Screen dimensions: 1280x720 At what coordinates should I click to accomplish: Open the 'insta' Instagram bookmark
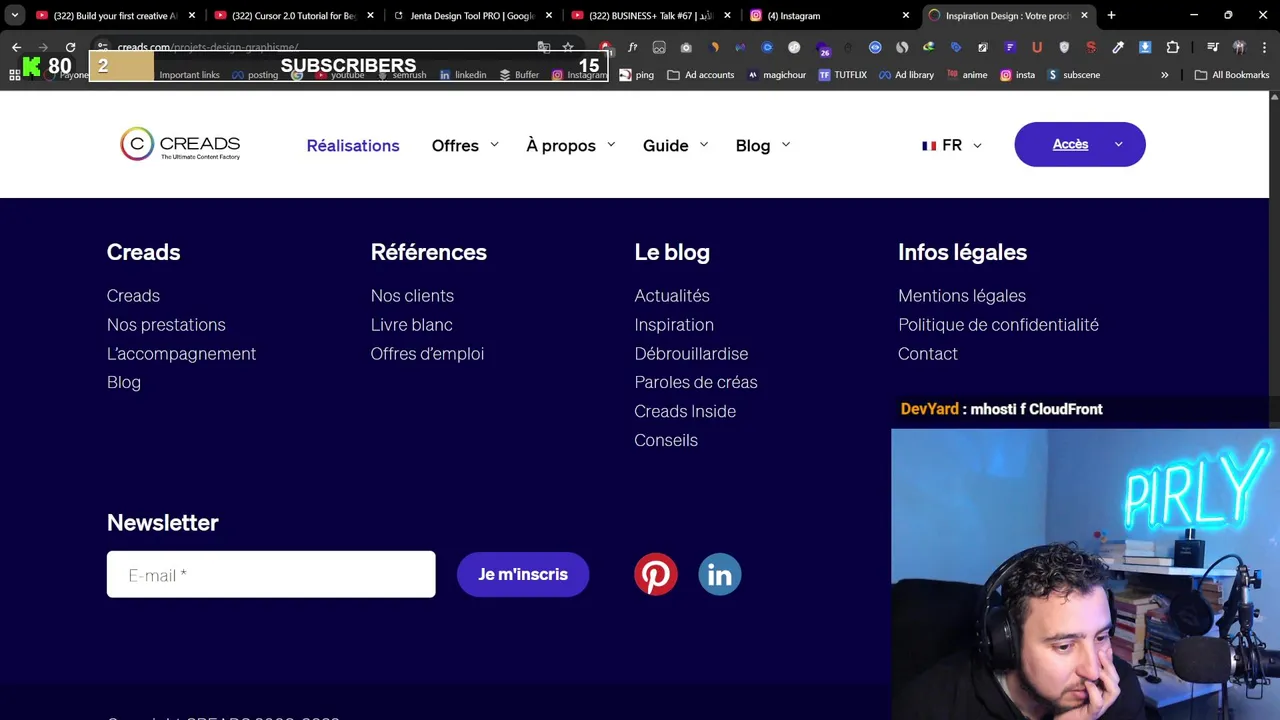tap(1018, 75)
